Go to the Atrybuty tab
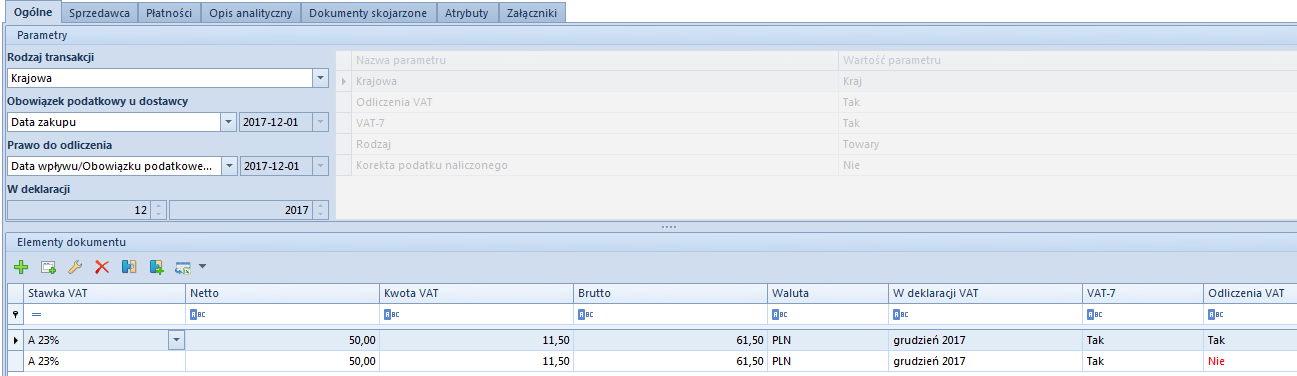1297x376 pixels. pos(468,13)
